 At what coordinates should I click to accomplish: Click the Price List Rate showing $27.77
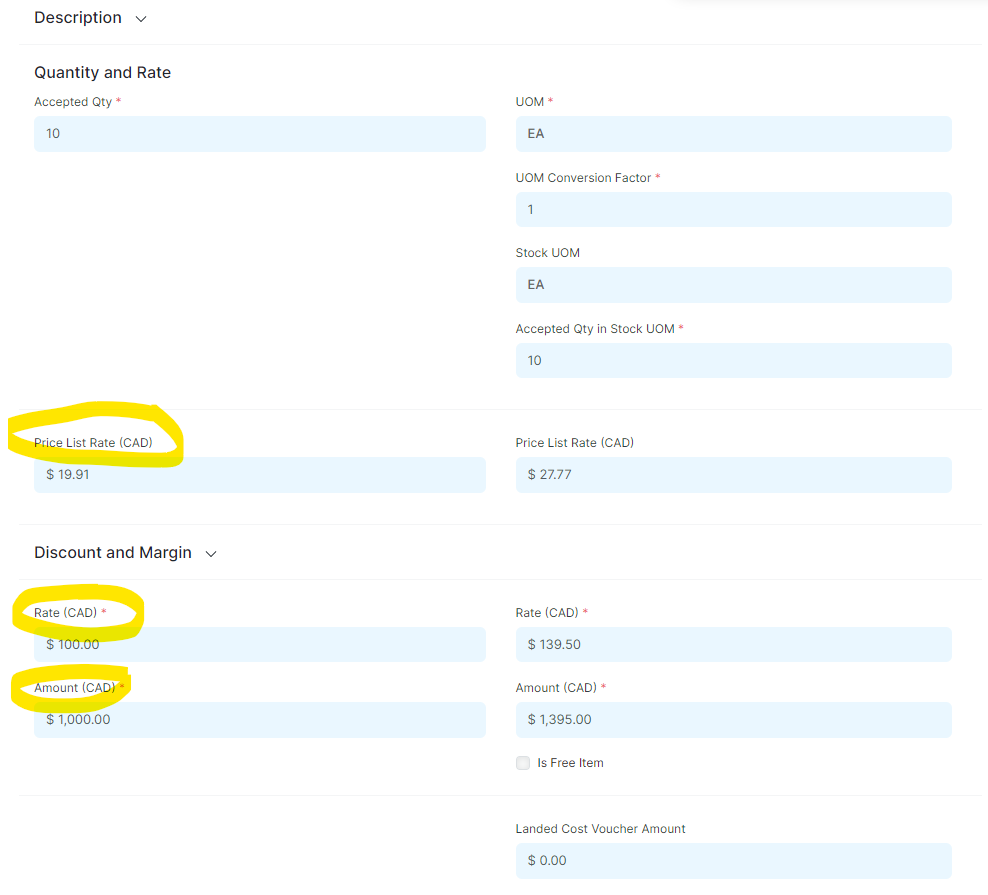tap(733, 474)
